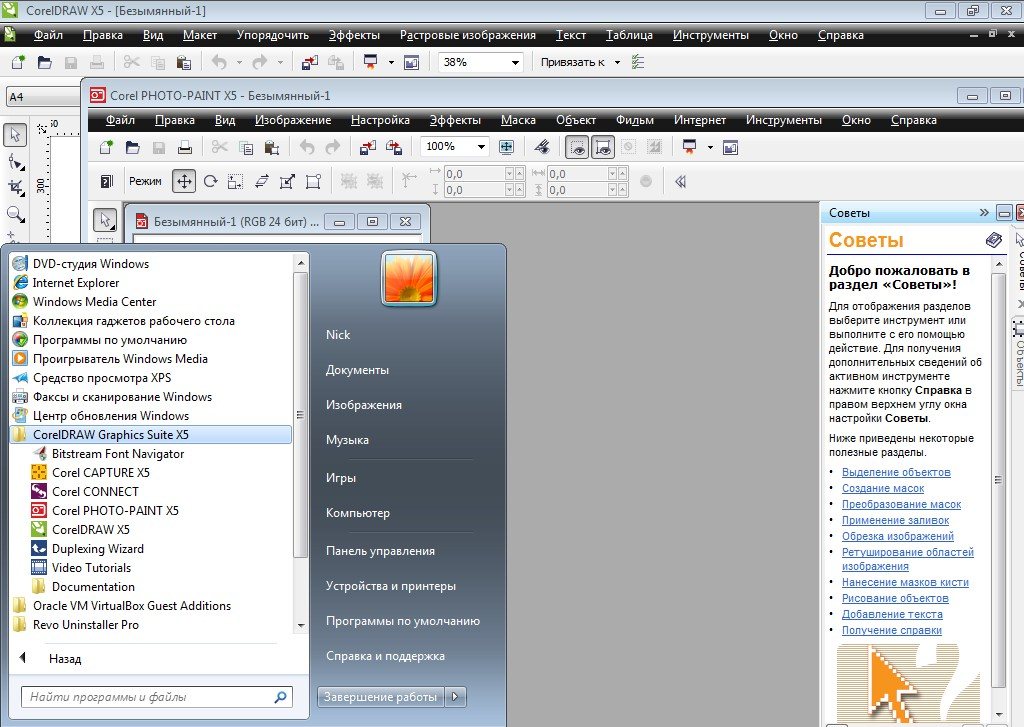Toggle the object marquee visibility eye button
Image resolution: width=1024 pixels, height=727 pixels.
tap(602, 147)
